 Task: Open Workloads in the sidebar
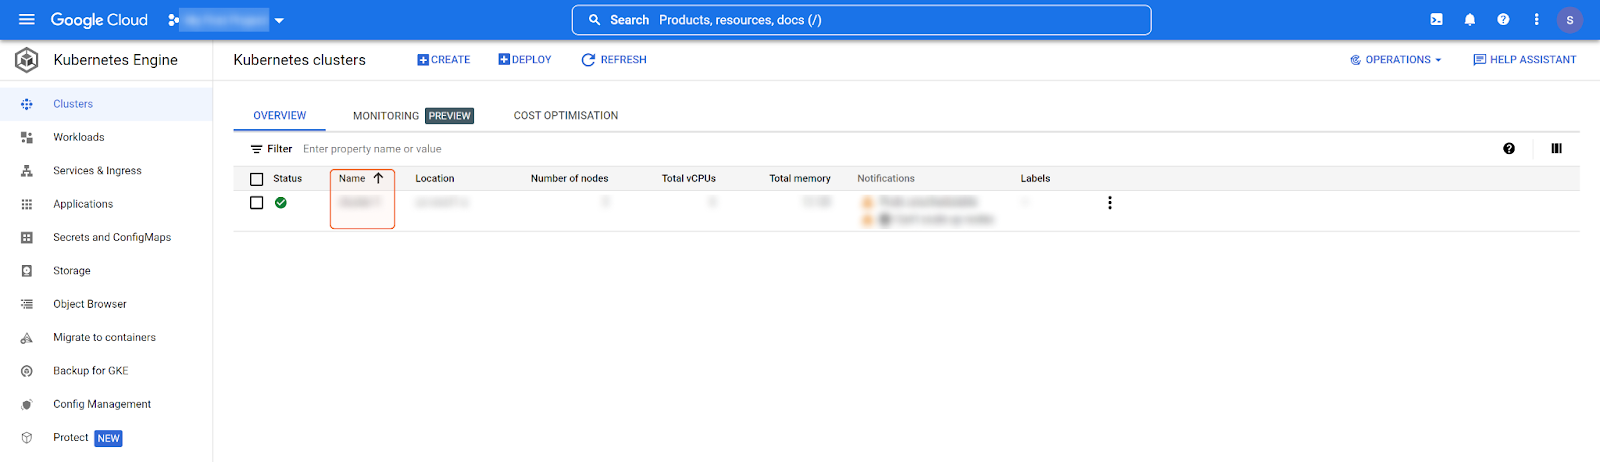coord(78,137)
